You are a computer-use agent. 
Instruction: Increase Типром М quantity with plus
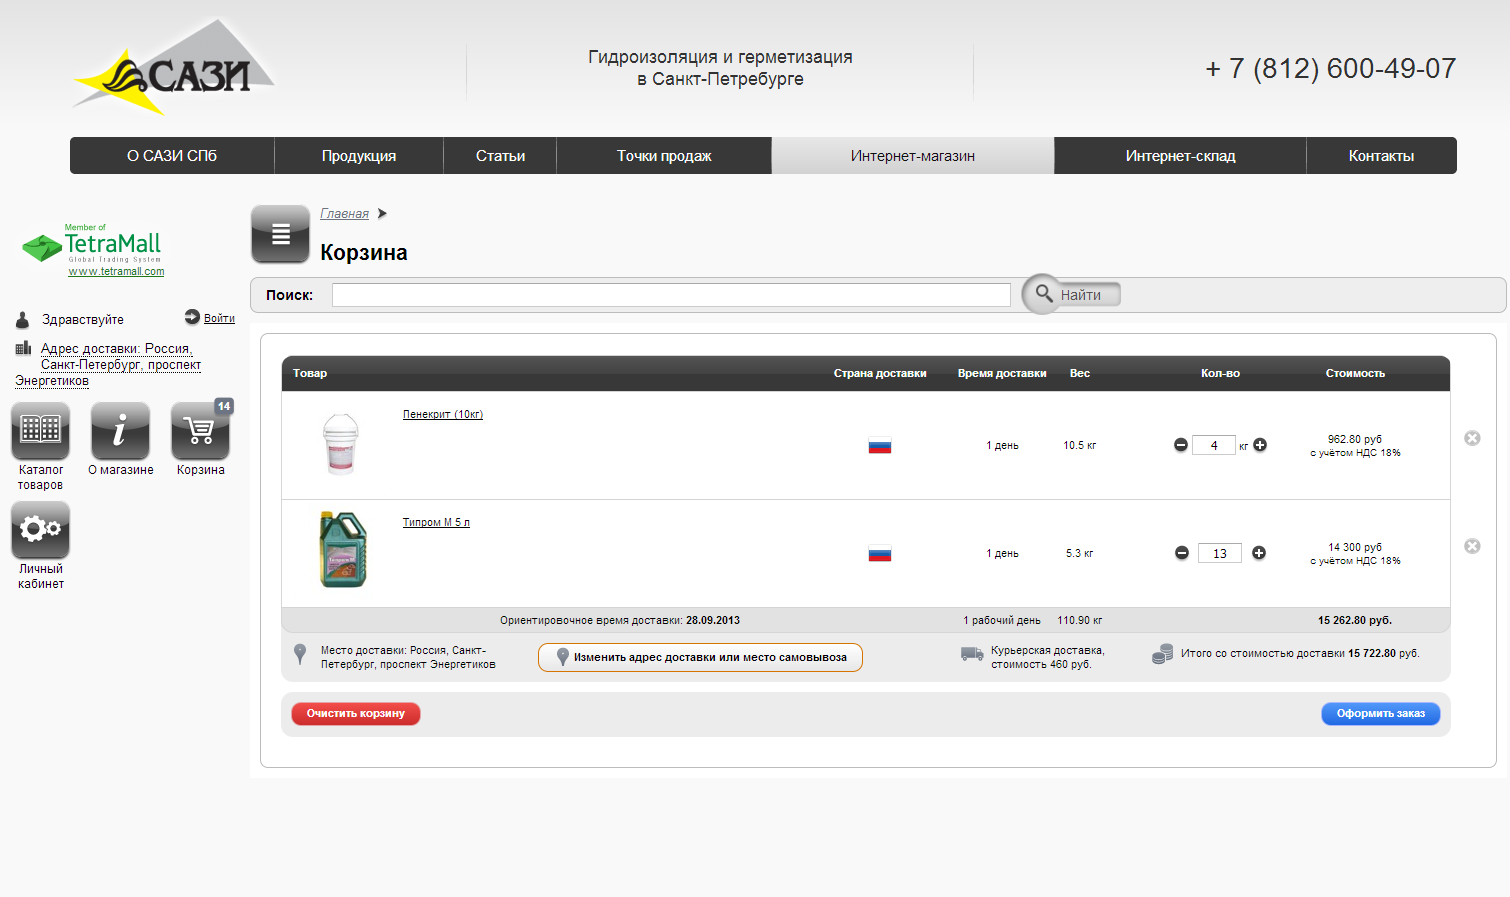[x=1259, y=553]
